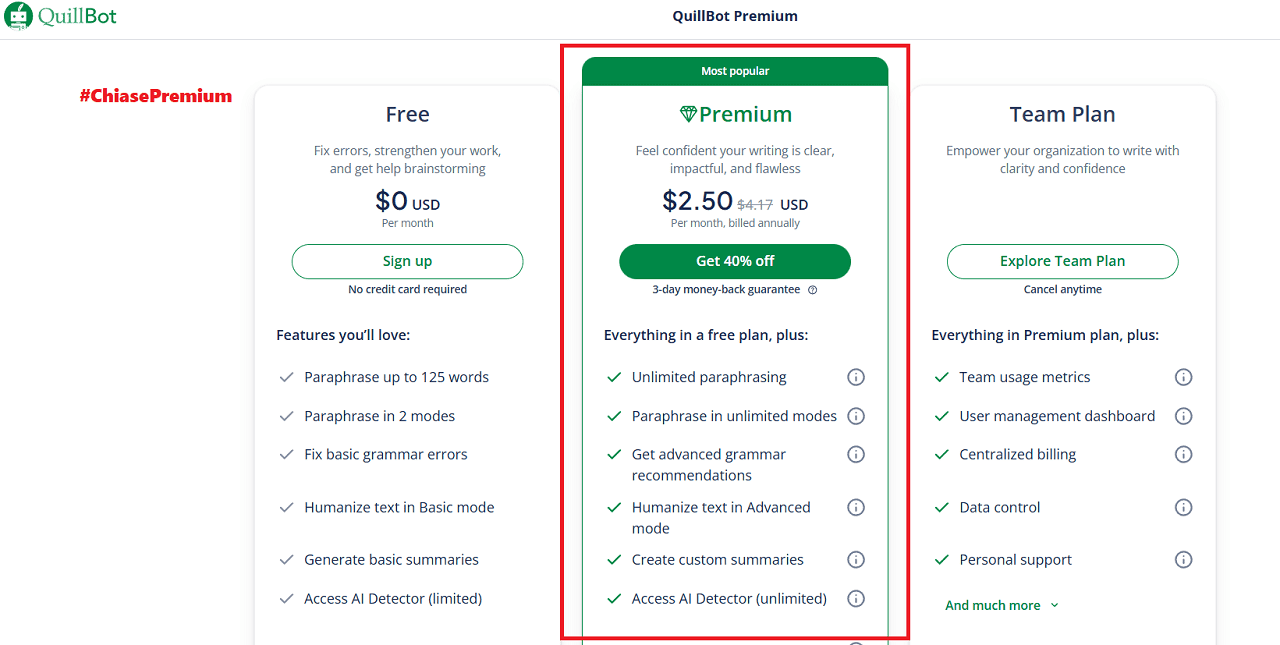Image resolution: width=1280 pixels, height=645 pixels.
Task: Show info for Create custom summaries
Action: (x=856, y=560)
